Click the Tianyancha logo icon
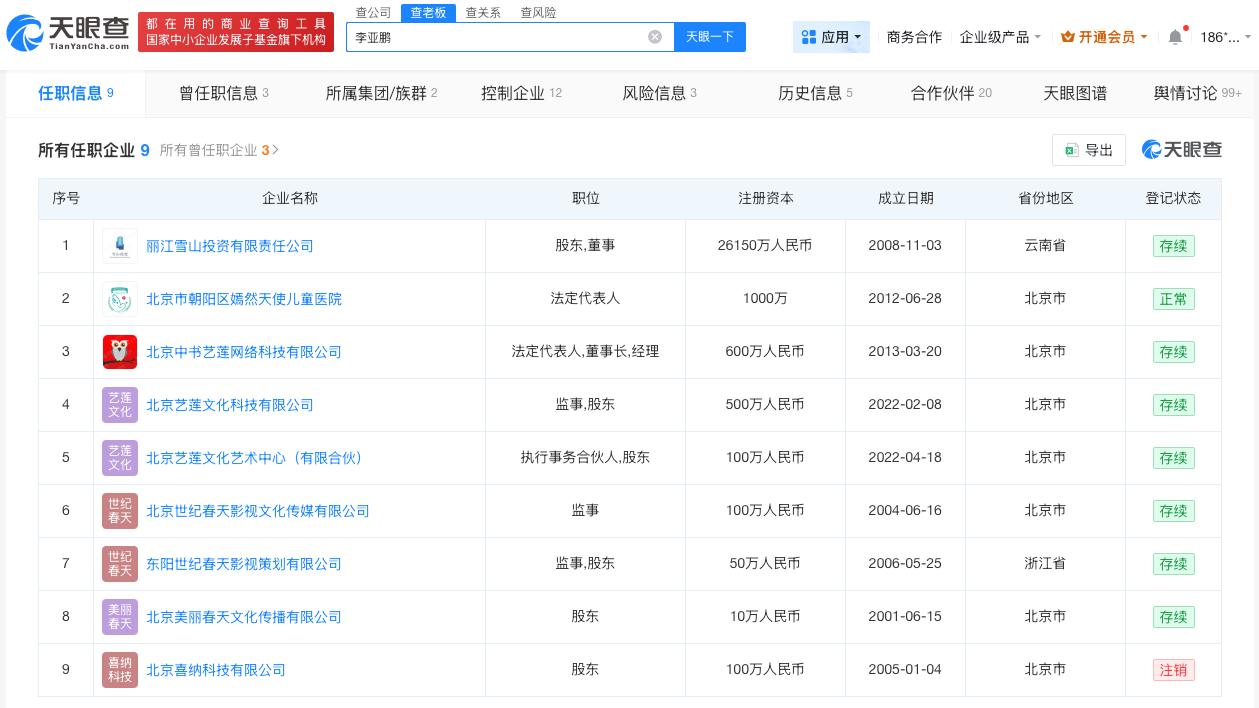This screenshot has height=708, width=1259. click(34, 33)
